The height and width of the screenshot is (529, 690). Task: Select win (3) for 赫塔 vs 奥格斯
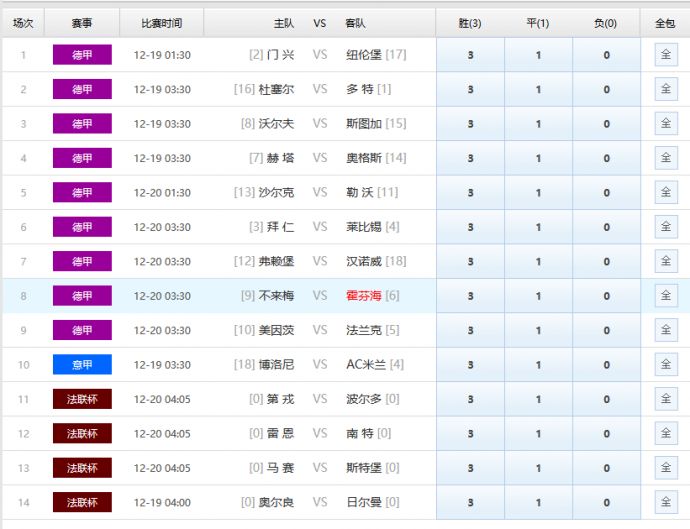470,158
